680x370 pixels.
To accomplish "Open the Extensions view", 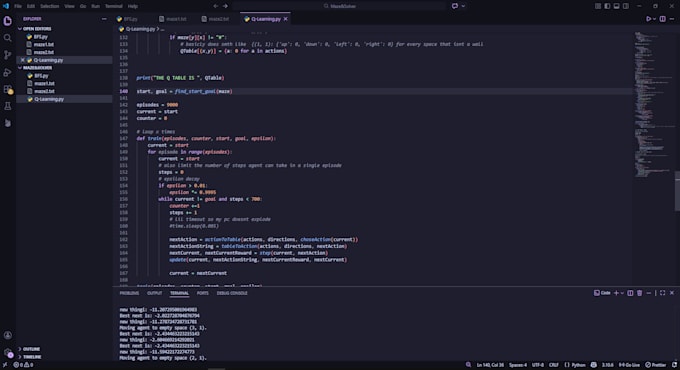I will (x=7, y=89).
